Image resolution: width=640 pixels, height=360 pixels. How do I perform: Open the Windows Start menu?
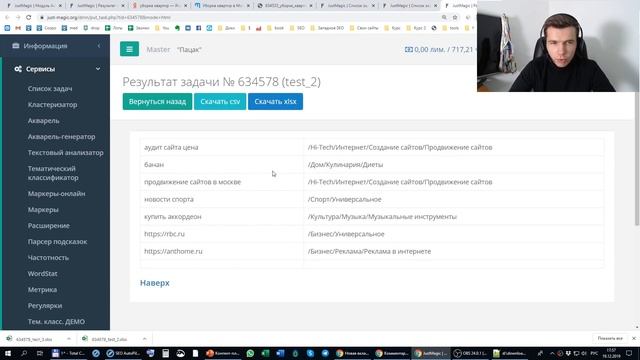(8, 353)
